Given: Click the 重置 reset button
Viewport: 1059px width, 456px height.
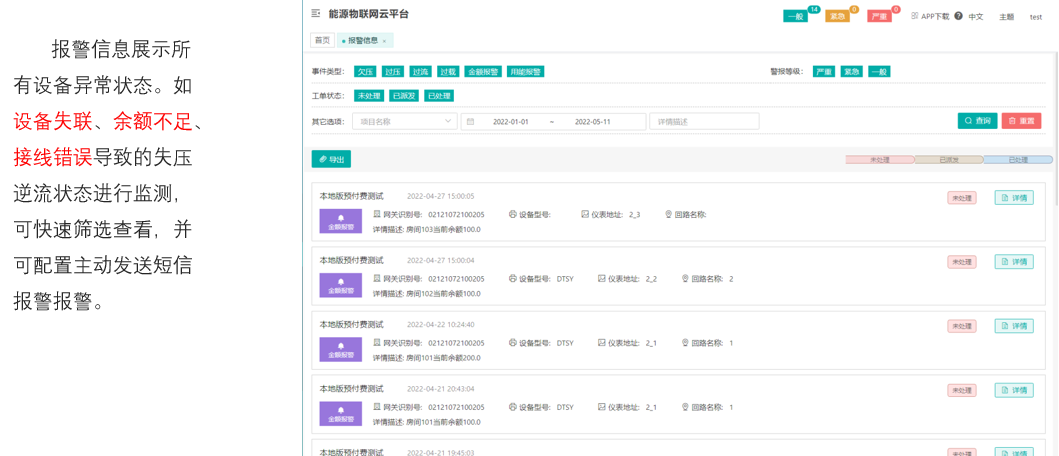Looking at the screenshot, I should [x=1021, y=121].
